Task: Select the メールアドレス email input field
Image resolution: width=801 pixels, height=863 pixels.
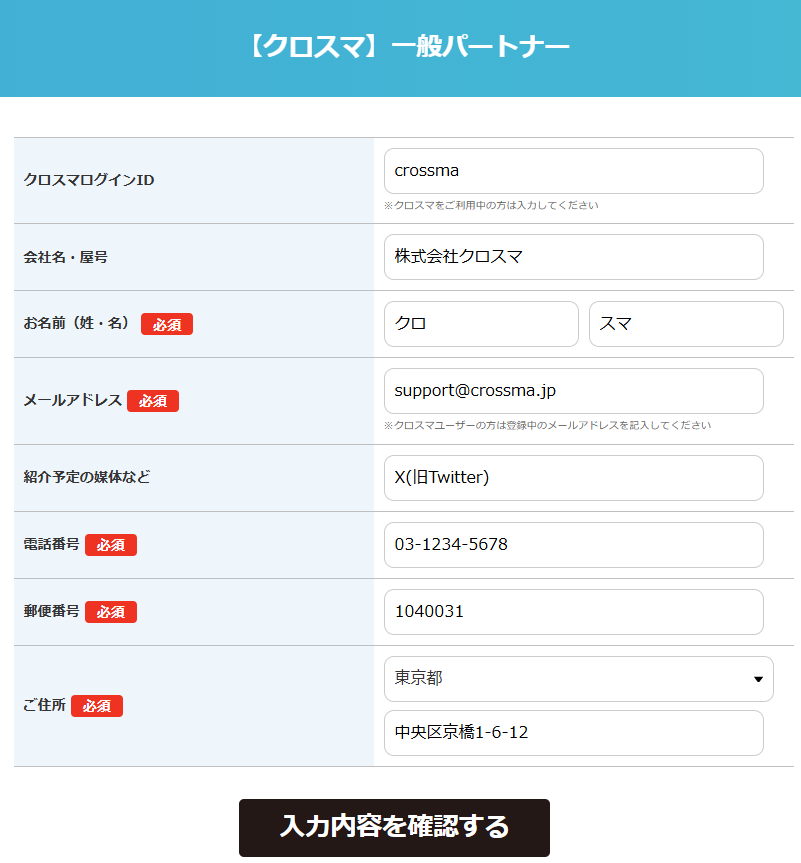Action: pos(574,390)
